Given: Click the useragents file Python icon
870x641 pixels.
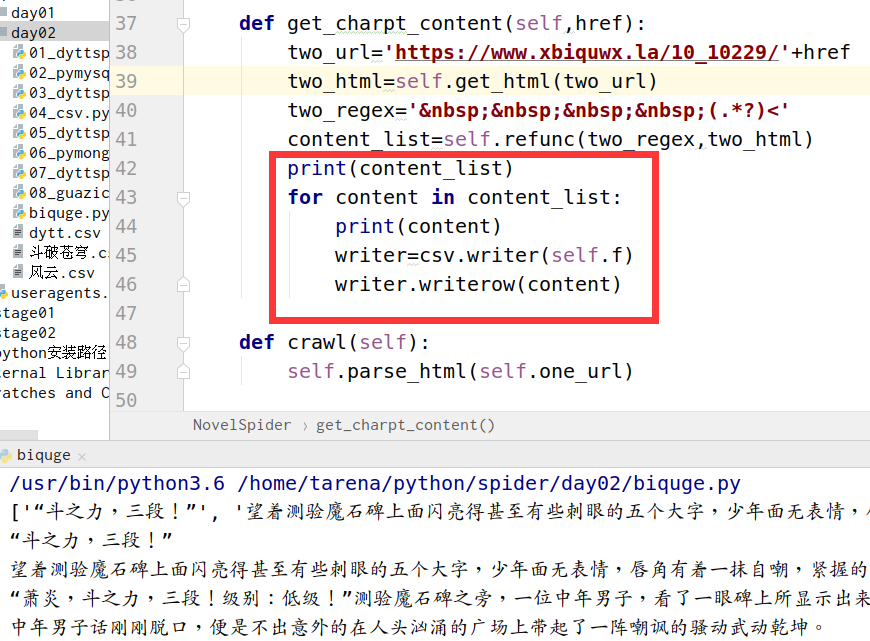Looking at the screenshot, I should (3, 293).
